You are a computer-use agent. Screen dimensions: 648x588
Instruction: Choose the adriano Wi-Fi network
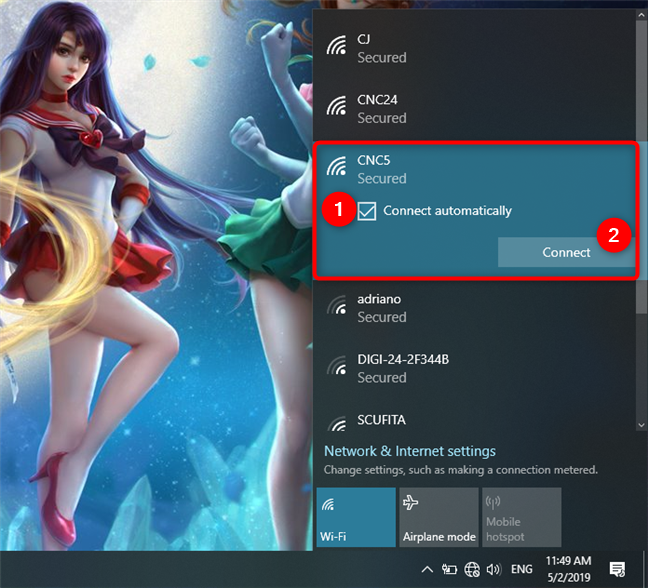(x=474, y=308)
